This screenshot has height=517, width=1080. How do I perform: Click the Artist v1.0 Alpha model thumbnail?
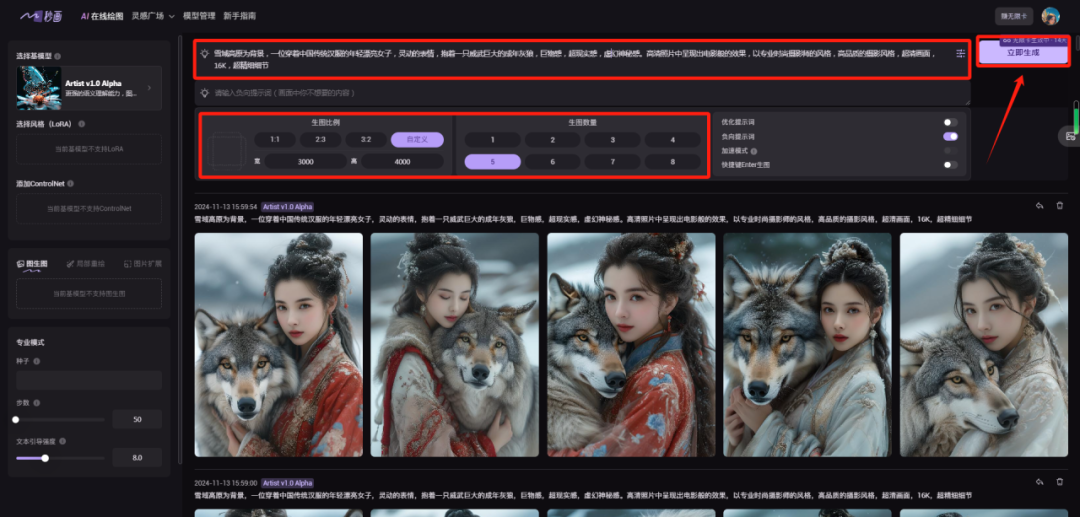(x=39, y=88)
